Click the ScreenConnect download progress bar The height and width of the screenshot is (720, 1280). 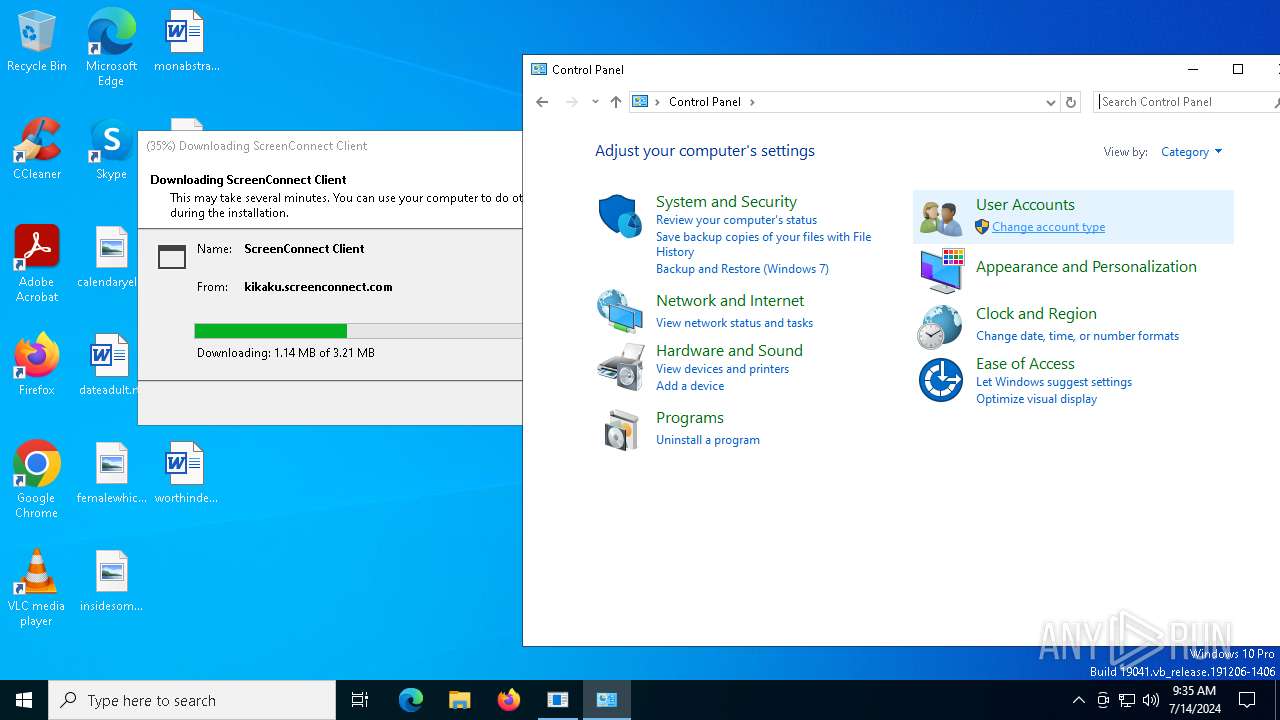pos(358,331)
